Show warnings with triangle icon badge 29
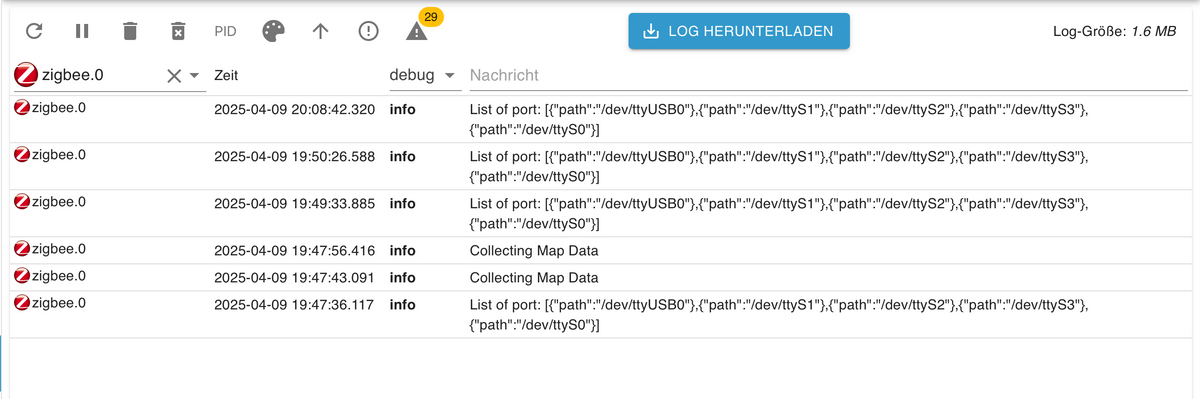The height and width of the screenshot is (399, 1200). [x=417, y=31]
